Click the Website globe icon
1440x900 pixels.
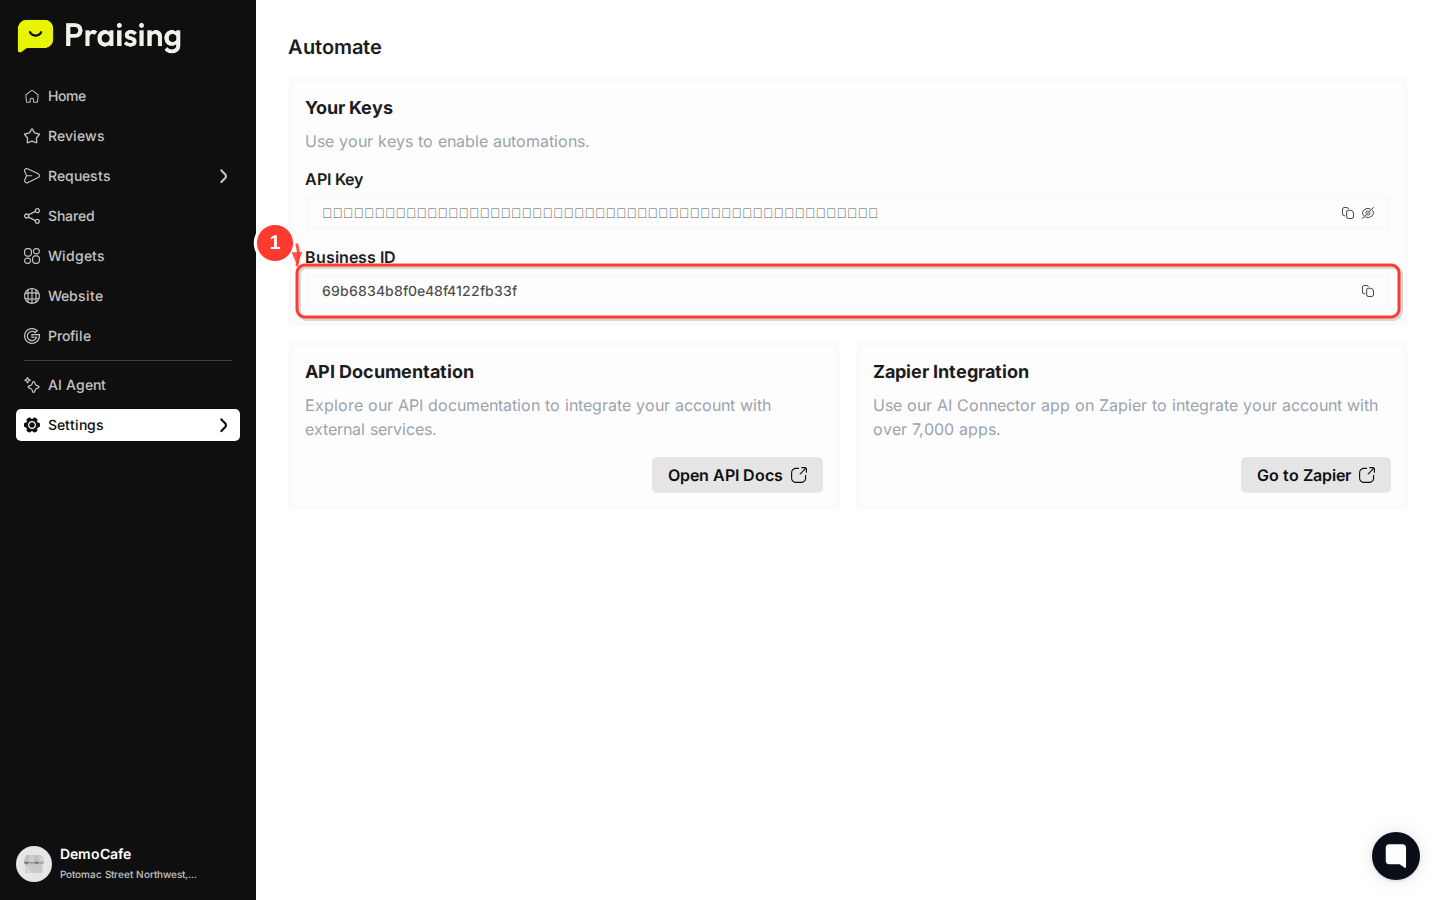[x=31, y=296]
